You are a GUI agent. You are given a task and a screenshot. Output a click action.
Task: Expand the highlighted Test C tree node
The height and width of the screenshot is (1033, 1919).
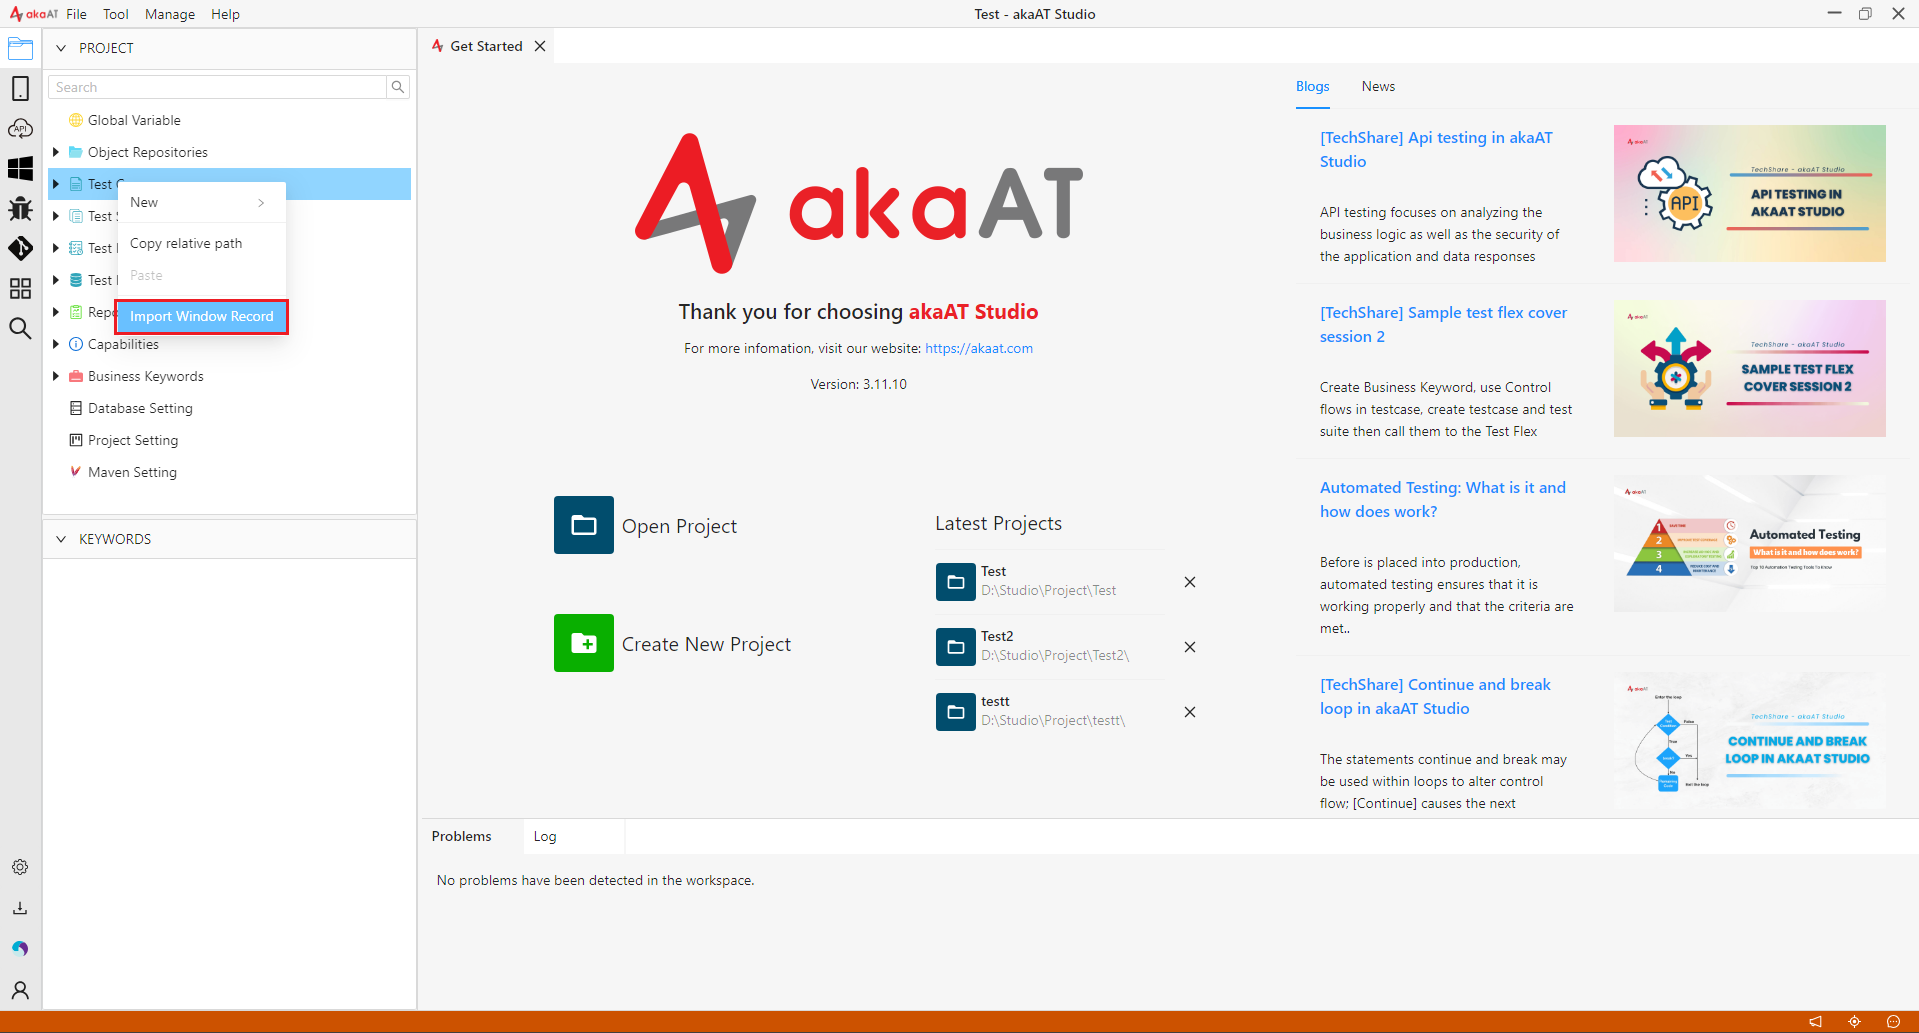click(56, 184)
